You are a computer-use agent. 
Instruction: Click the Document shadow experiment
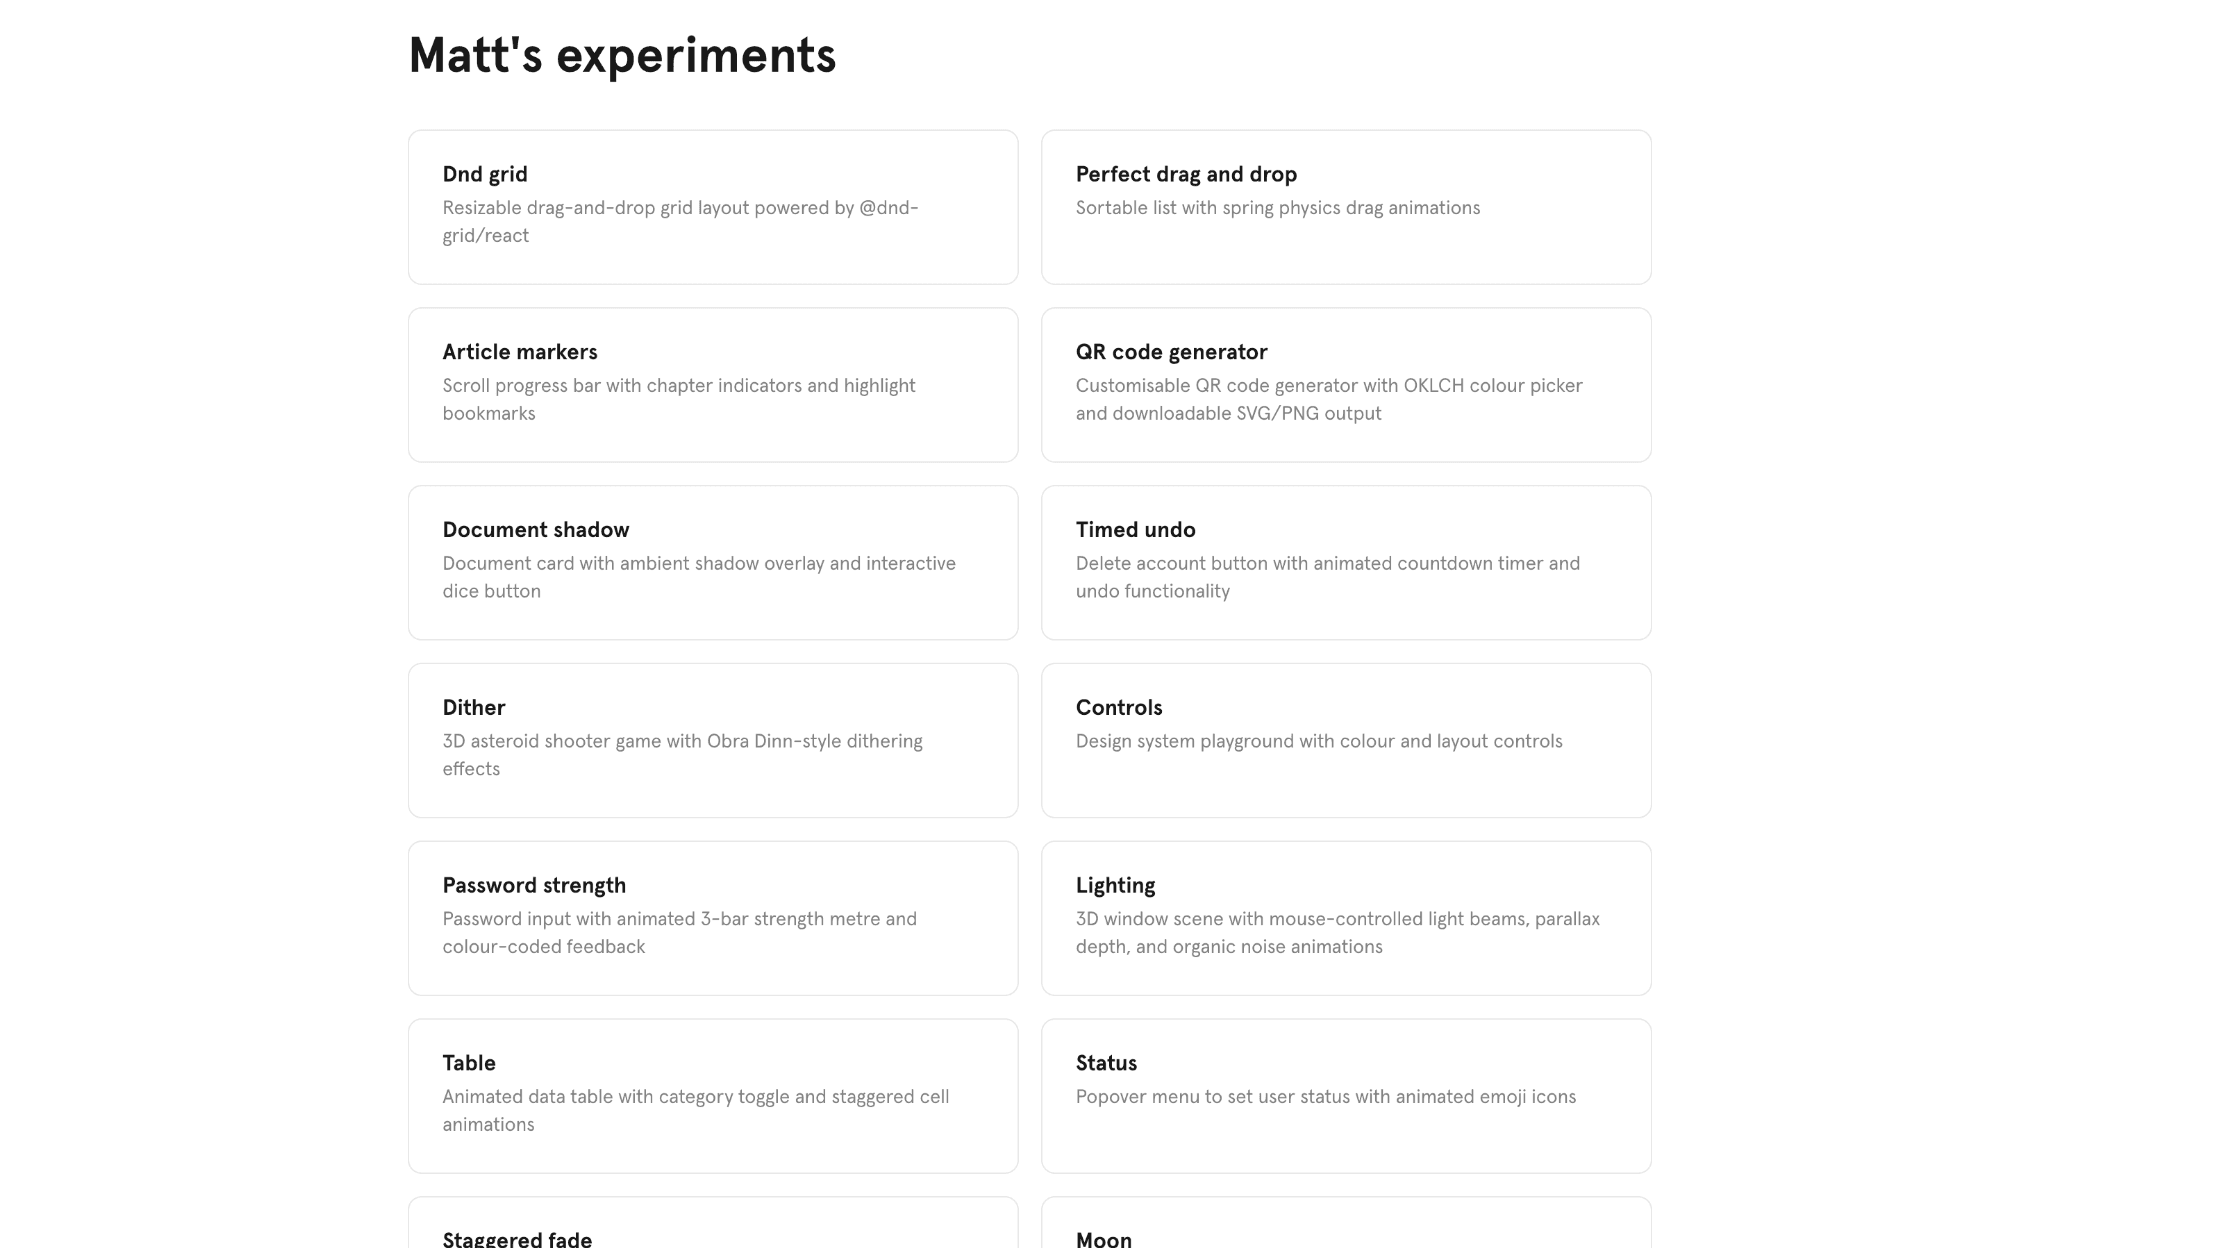click(712, 562)
